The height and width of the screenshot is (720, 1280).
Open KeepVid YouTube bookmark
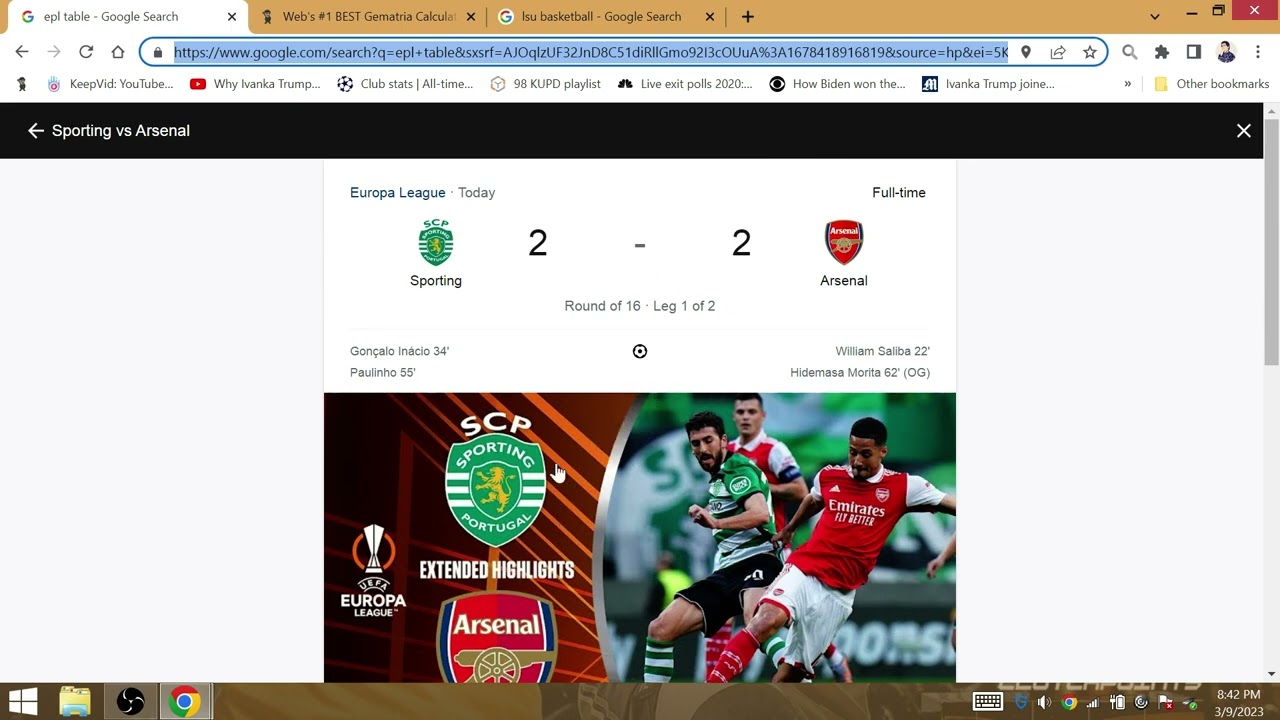[110, 84]
